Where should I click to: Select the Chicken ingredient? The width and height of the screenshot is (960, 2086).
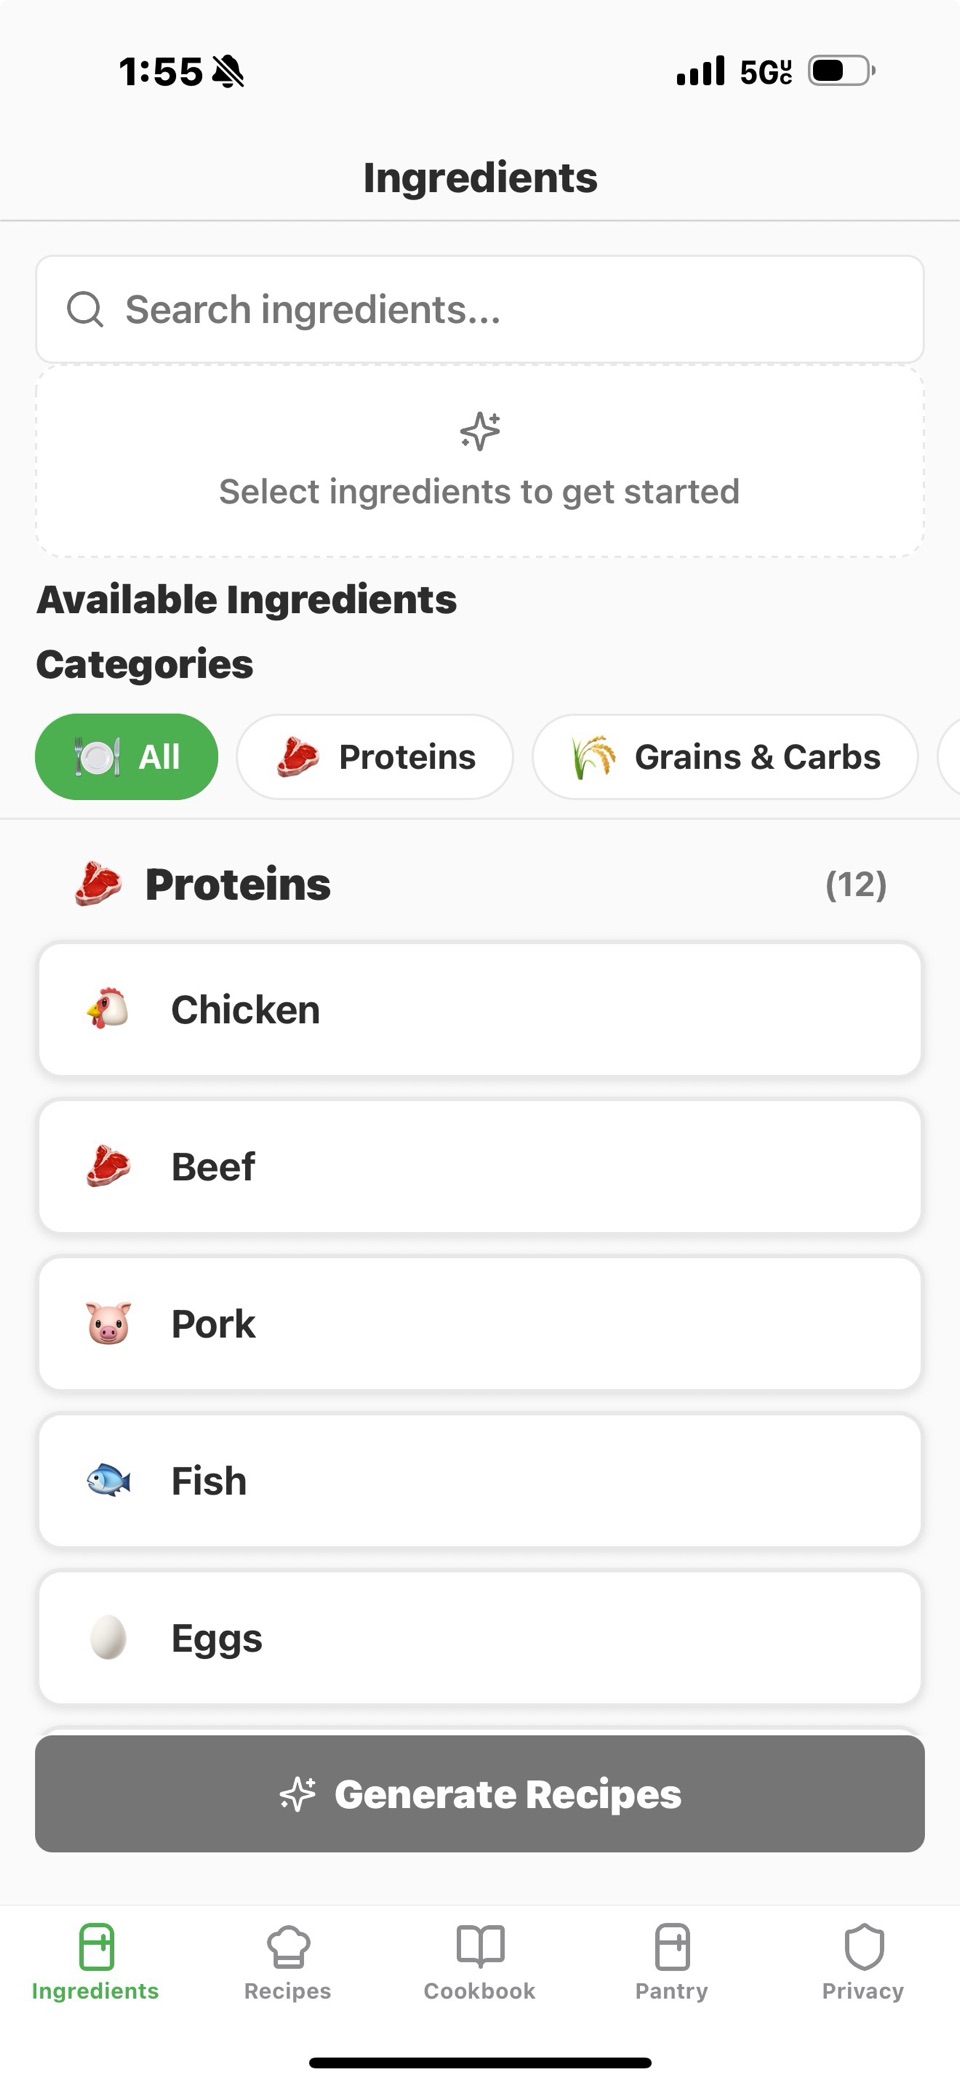[x=480, y=1009]
